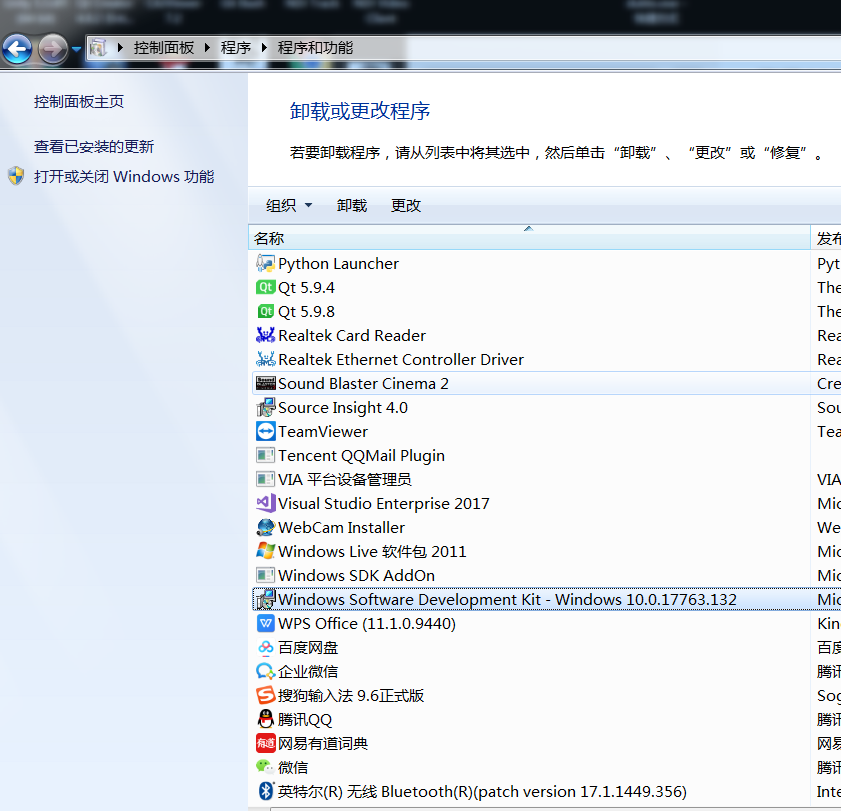841x811 pixels.
Task: Expand the arrow after 程序 breadcrumb
Action: 264,48
